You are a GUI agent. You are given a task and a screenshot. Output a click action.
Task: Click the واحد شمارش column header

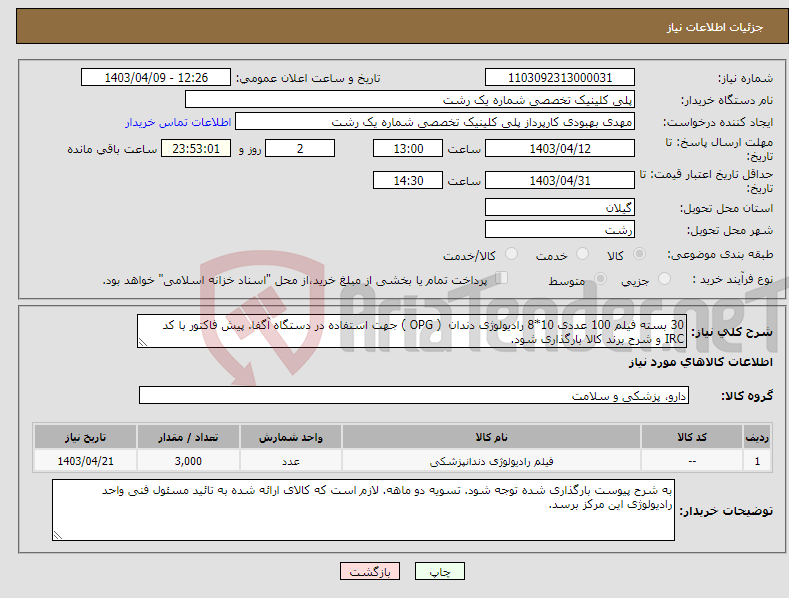[x=291, y=437]
